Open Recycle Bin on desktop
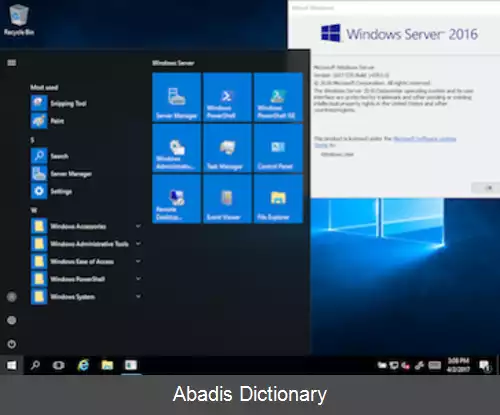Screen dimensions: 500x415 [19, 19]
